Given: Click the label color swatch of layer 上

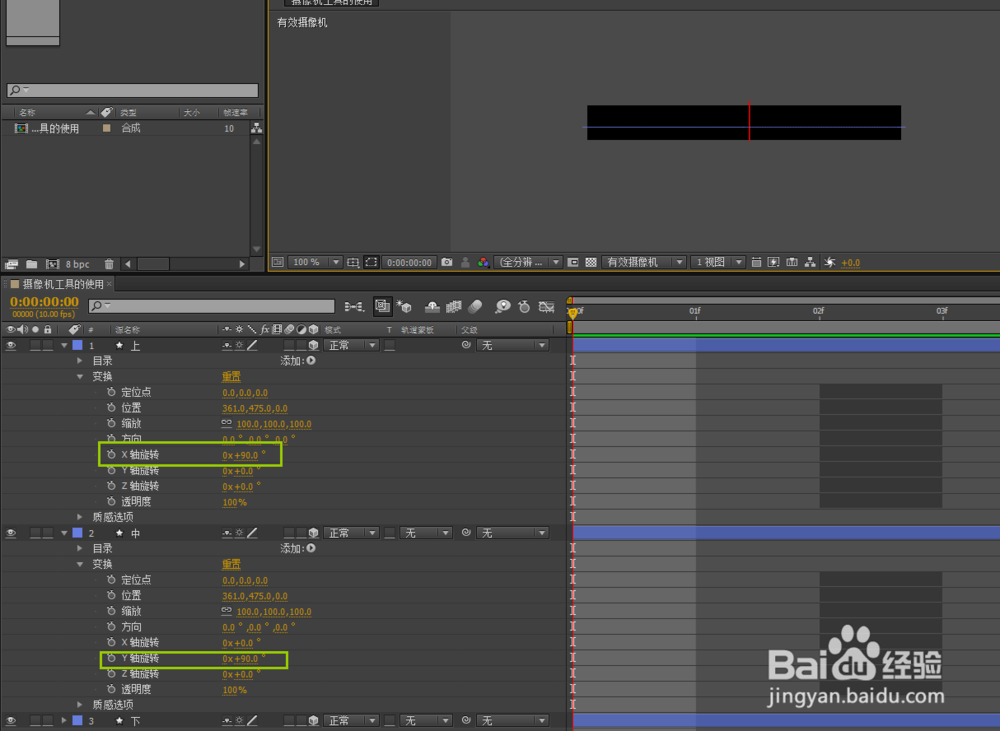Looking at the screenshot, I should pos(78,345).
